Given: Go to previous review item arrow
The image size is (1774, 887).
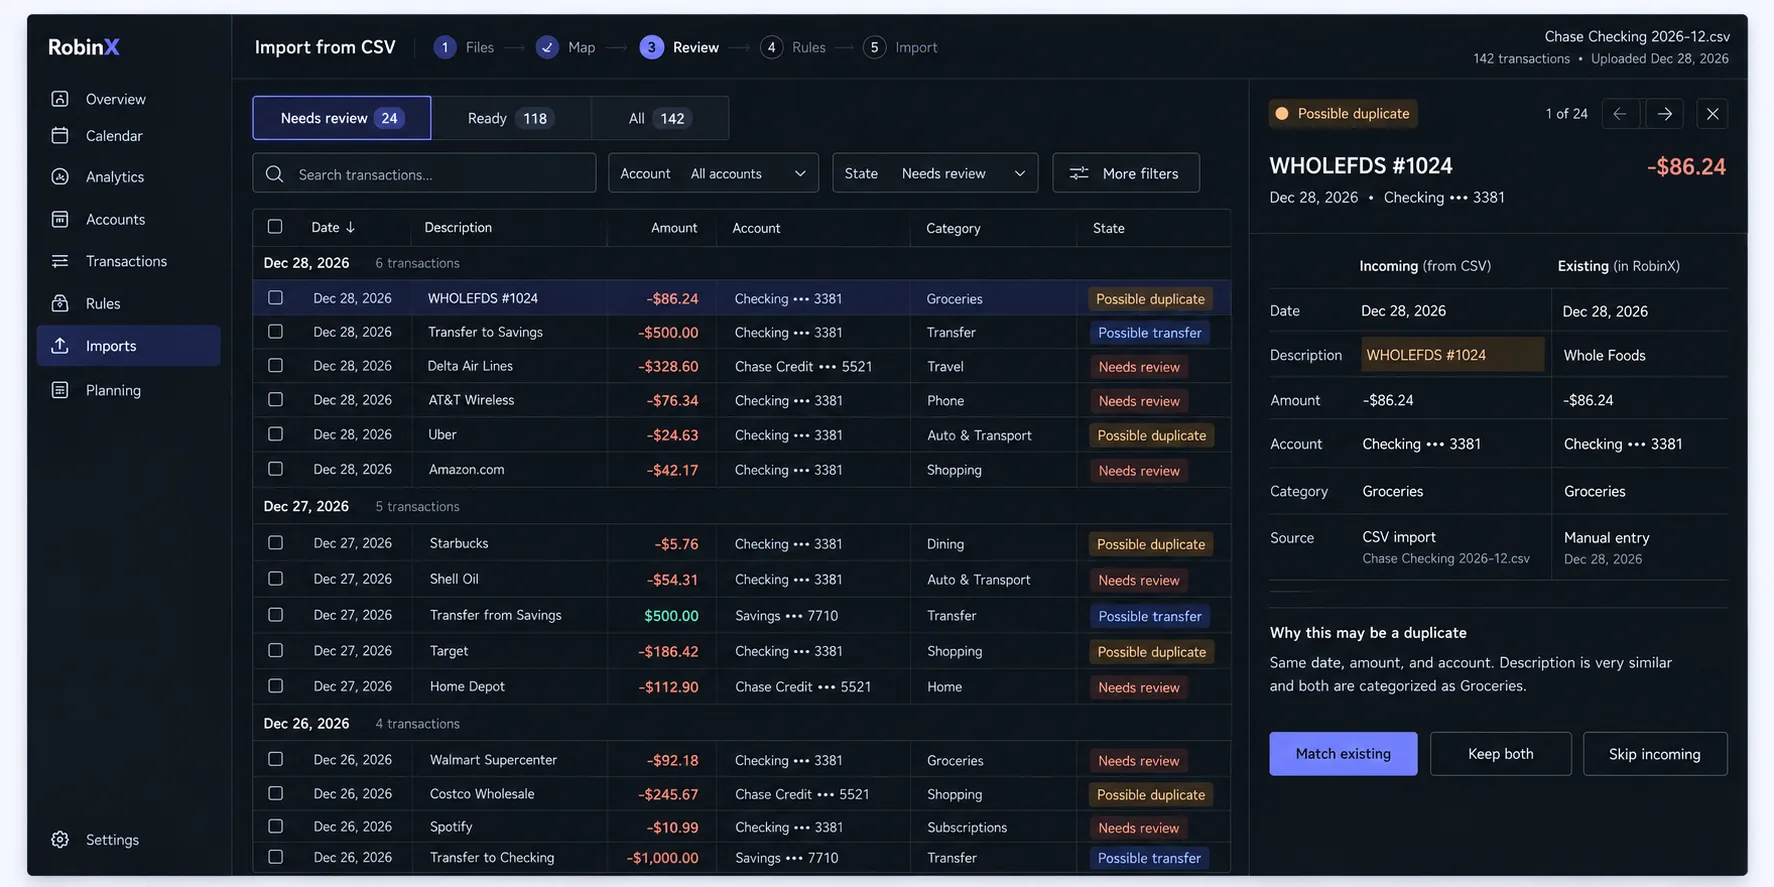Looking at the screenshot, I should coord(1620,114).
